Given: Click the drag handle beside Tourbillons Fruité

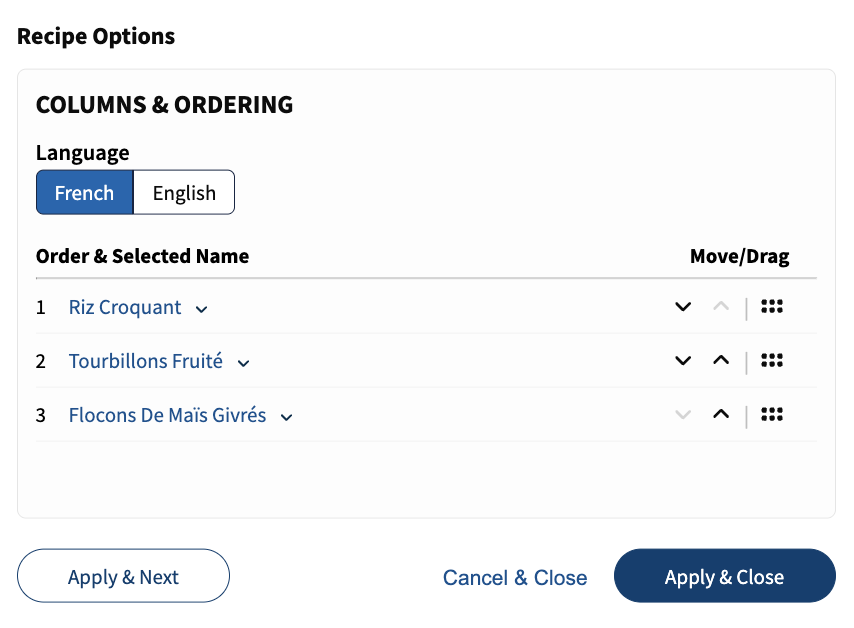Looking at the screenshot, I should tap(771, 361).
